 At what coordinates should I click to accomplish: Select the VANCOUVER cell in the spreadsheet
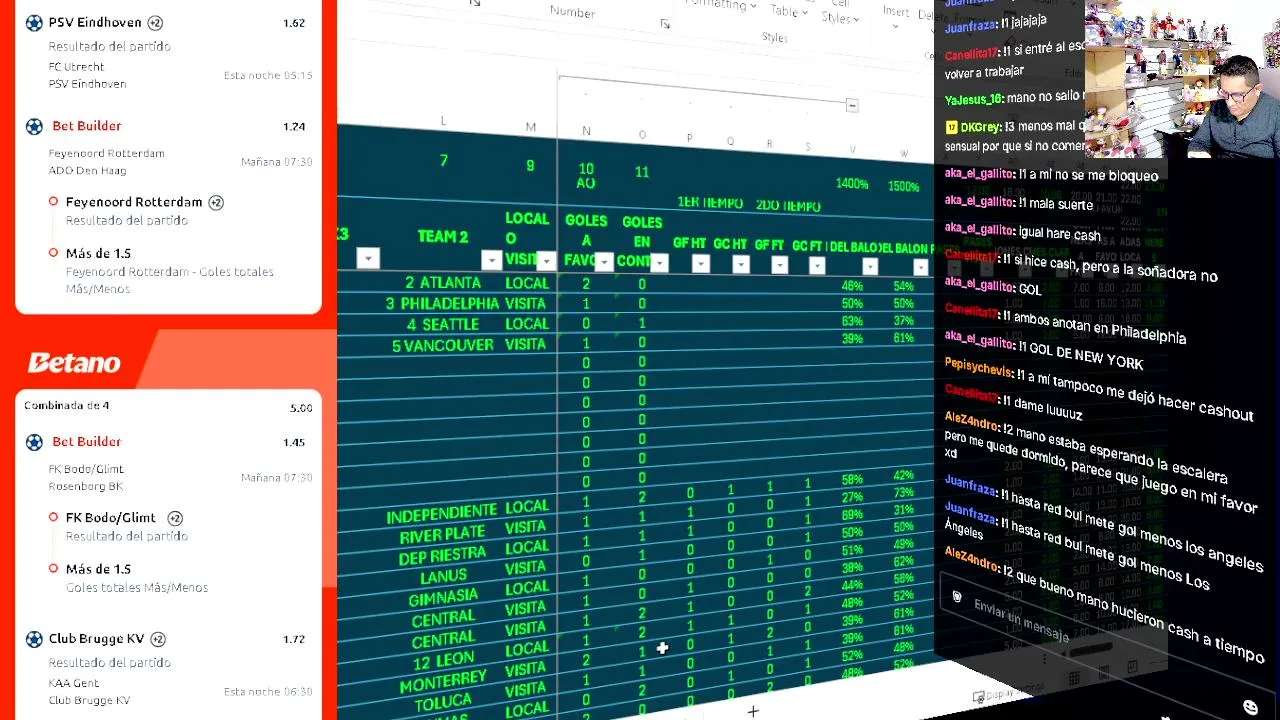coord(443,345)
